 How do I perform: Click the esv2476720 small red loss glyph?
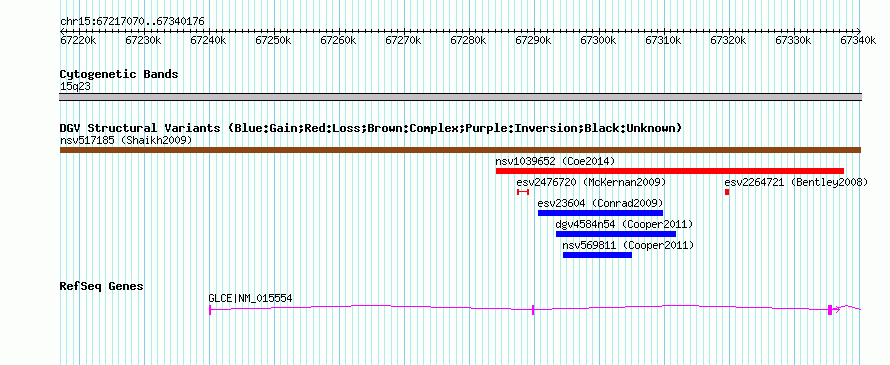[523, 192]
